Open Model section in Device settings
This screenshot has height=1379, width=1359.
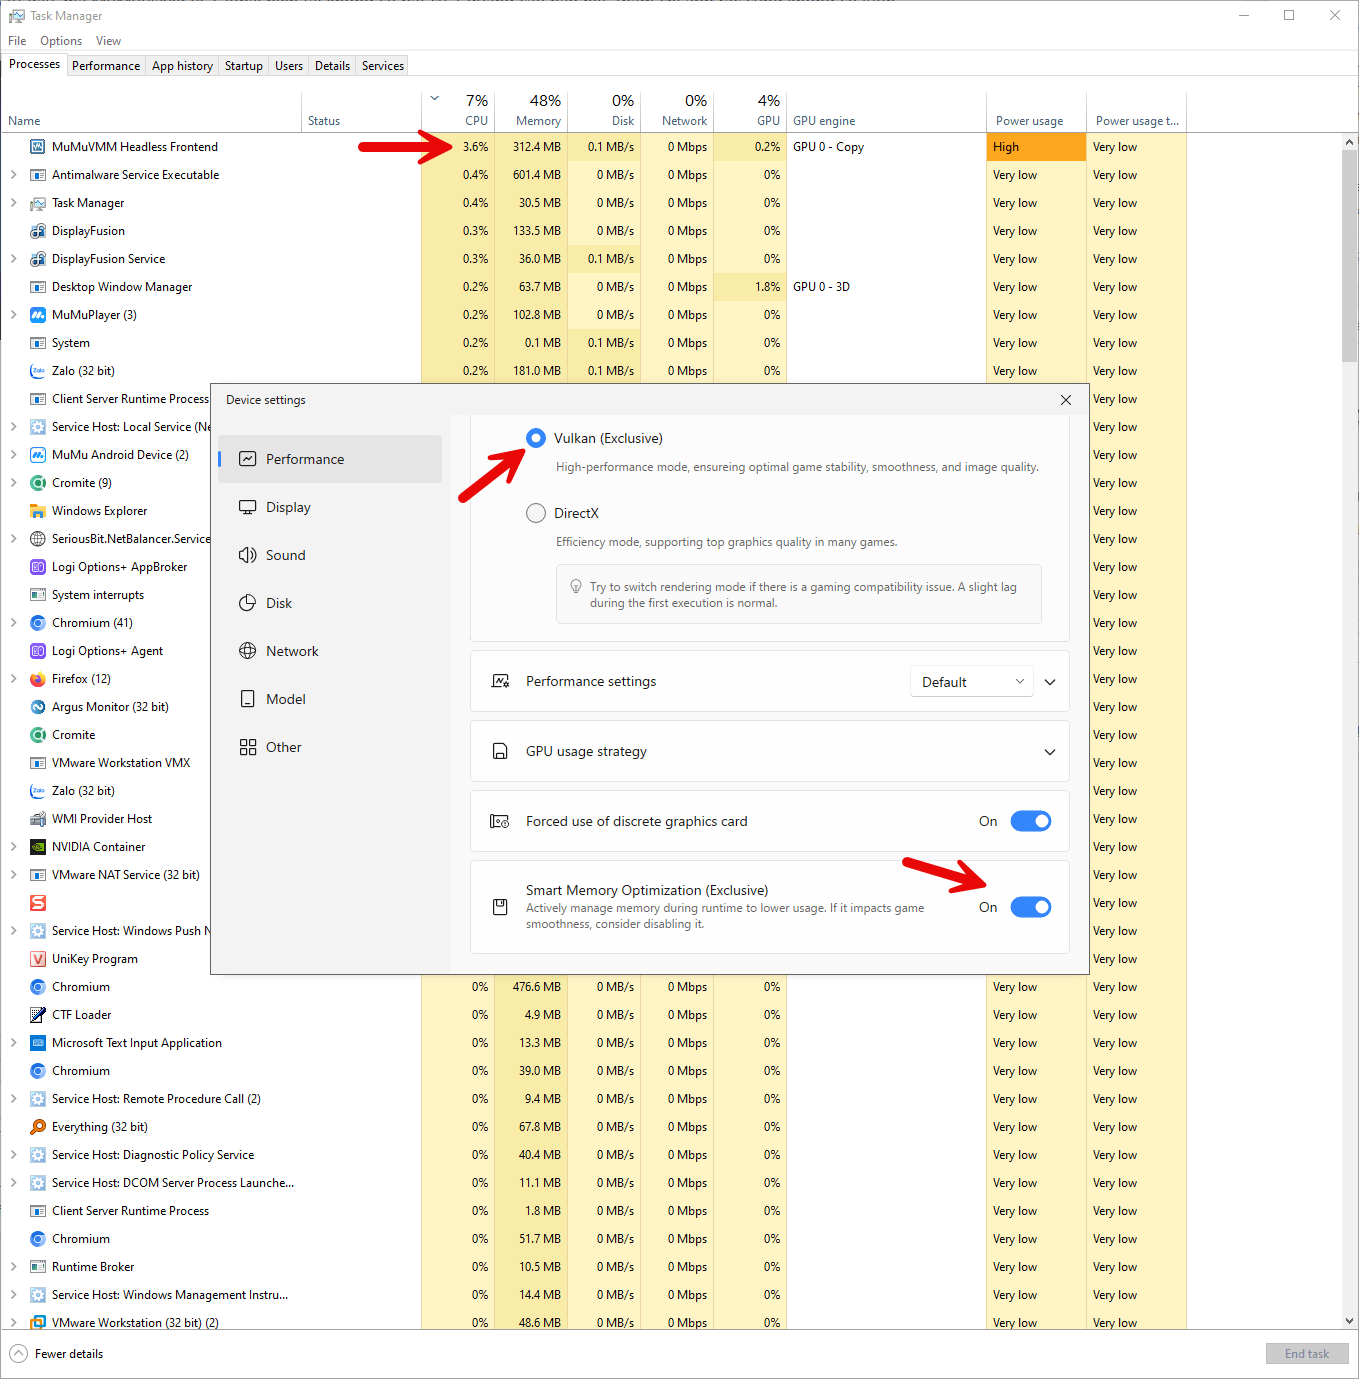coord(330,699)
